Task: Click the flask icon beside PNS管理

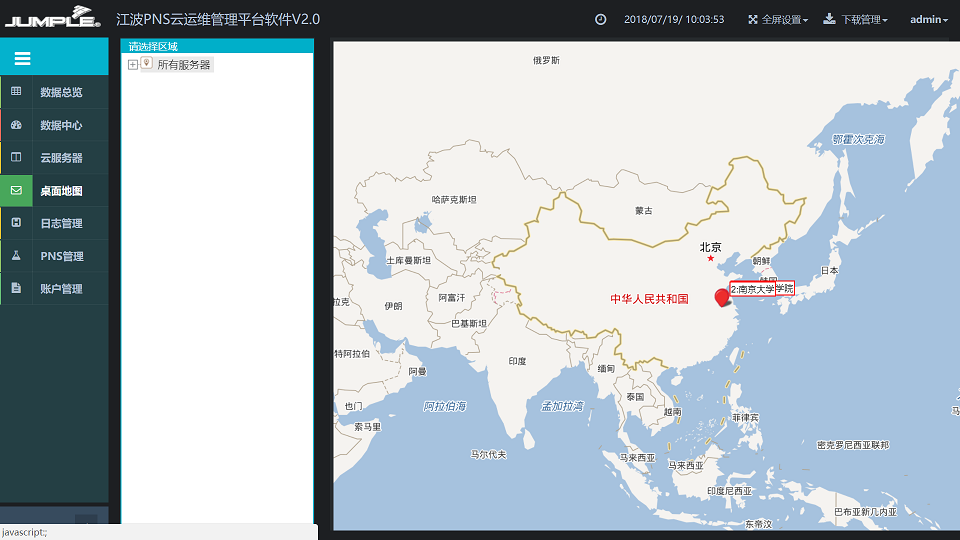Action: (x=16, y=256)
